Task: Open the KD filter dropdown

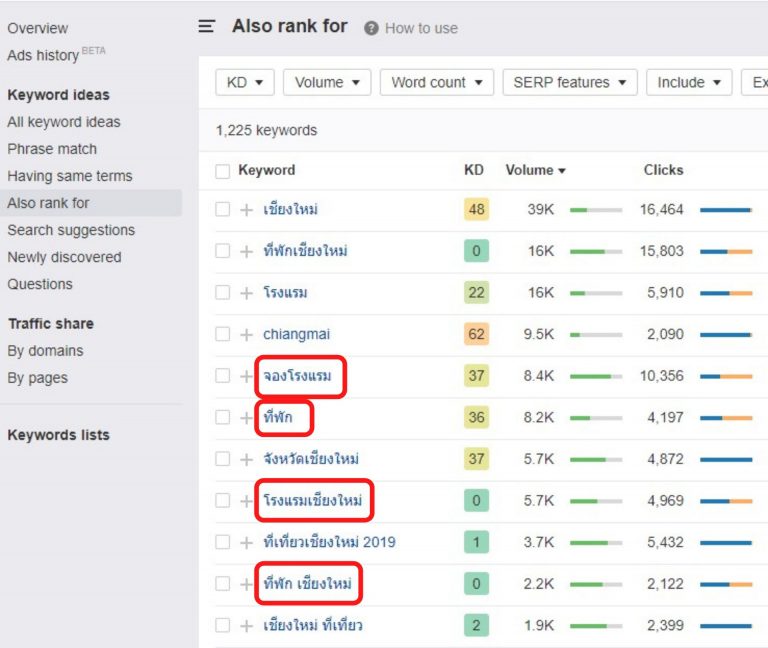Action: 245,83
